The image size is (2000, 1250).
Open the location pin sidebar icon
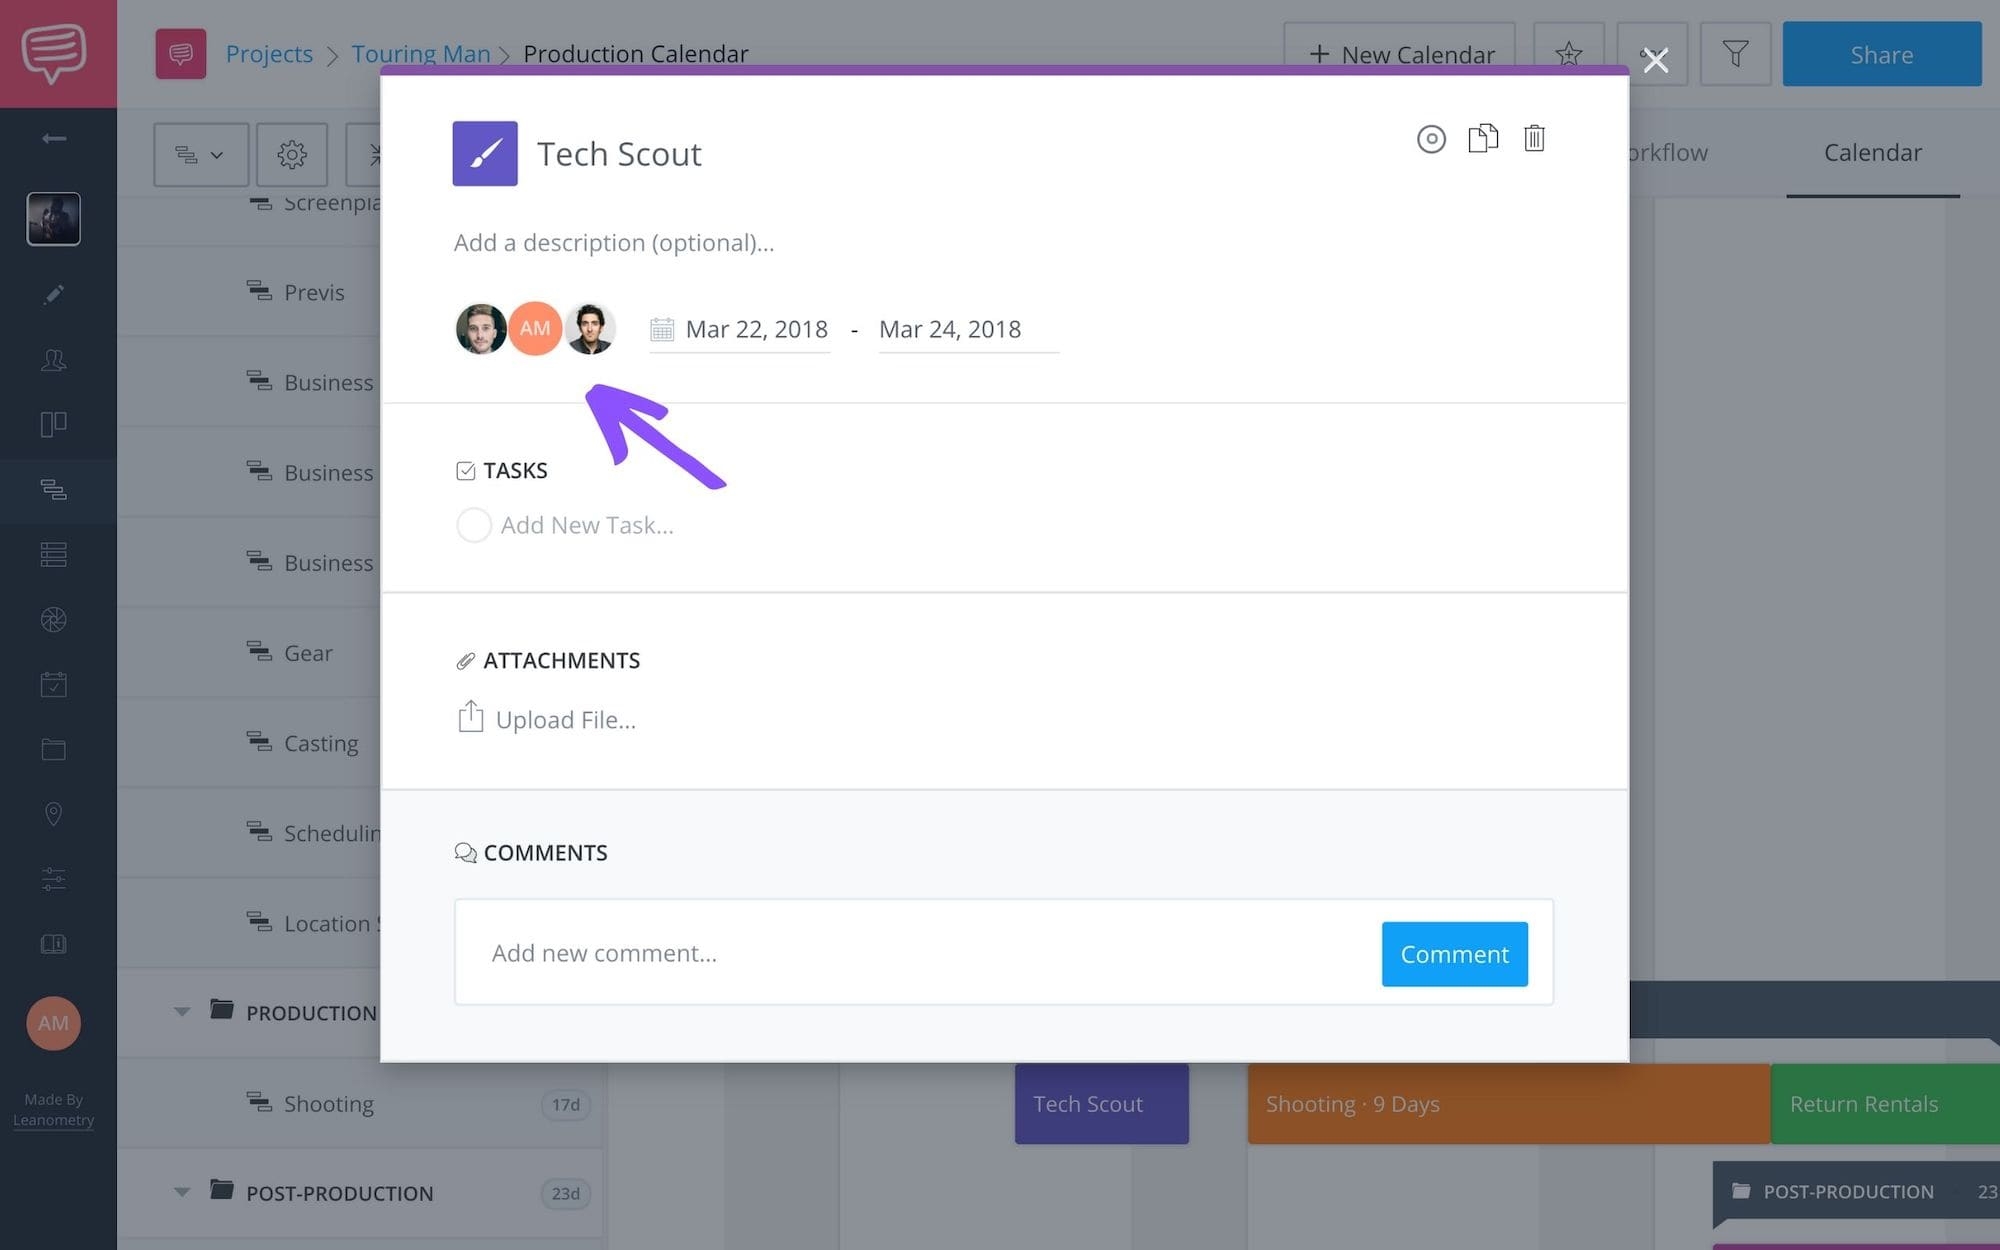coord(54,814)
